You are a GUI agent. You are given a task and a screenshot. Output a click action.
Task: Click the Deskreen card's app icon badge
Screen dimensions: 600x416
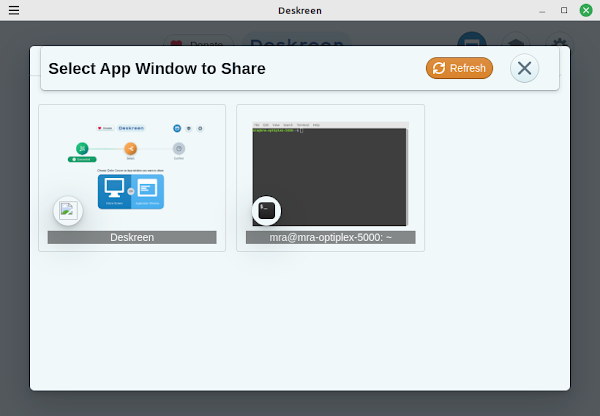(x=68, y=211)
